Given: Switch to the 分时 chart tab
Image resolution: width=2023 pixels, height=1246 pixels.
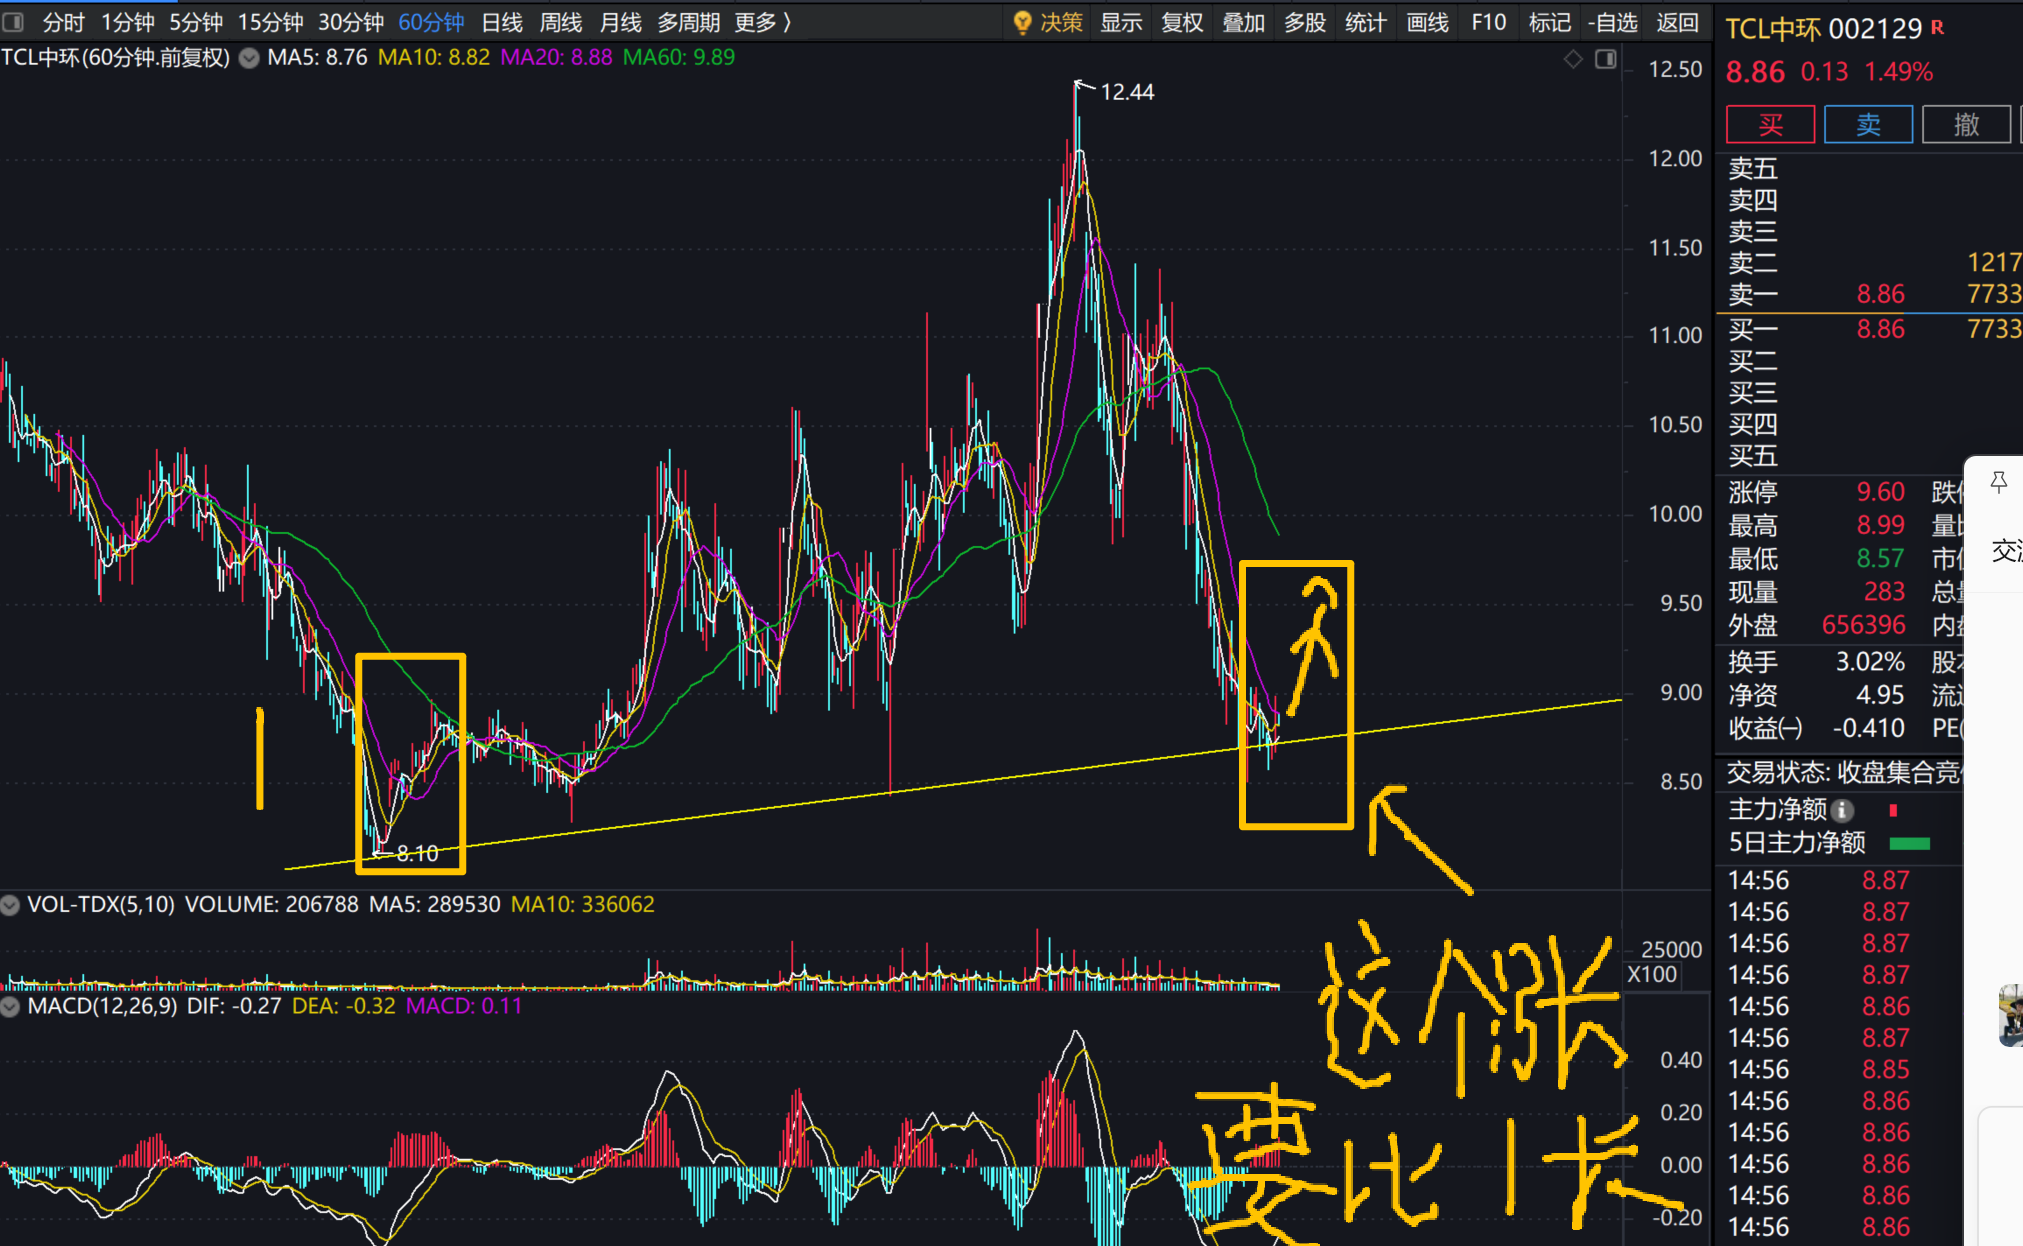Looking at the screenshot, I should coord(64,22).
